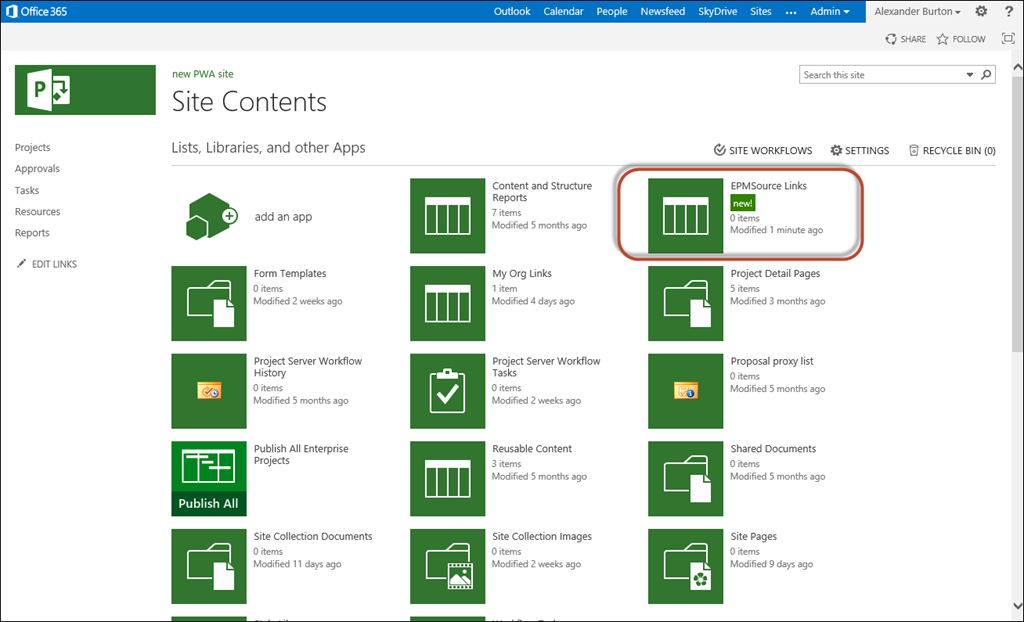Click the Site Collection Images title
1024x622 pixels.
click(x=542, y=536)
